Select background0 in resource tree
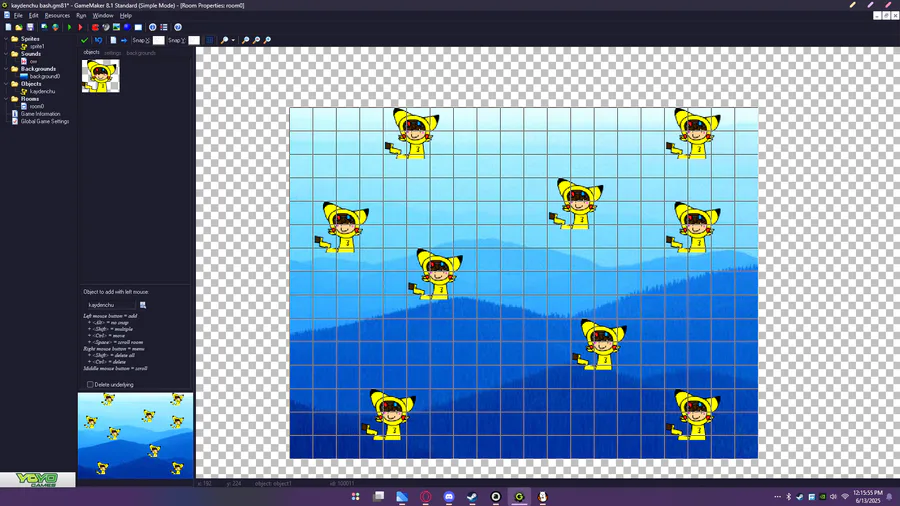 click(44, 76)
